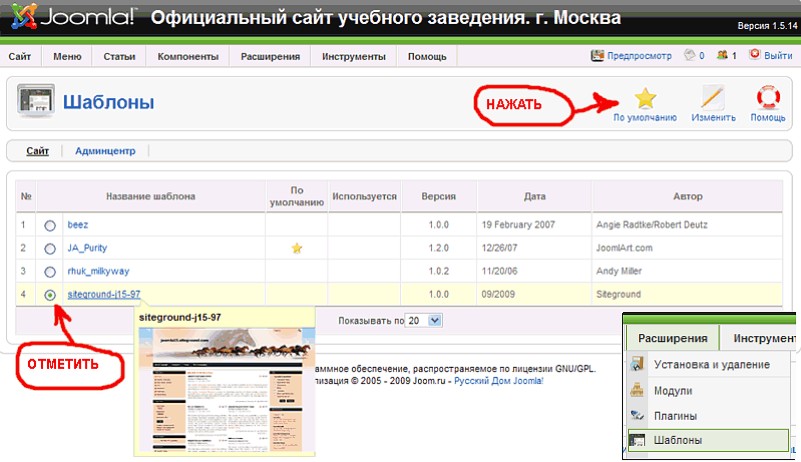
Task: Click the 'Дата' column header
Action: (534, 196)
